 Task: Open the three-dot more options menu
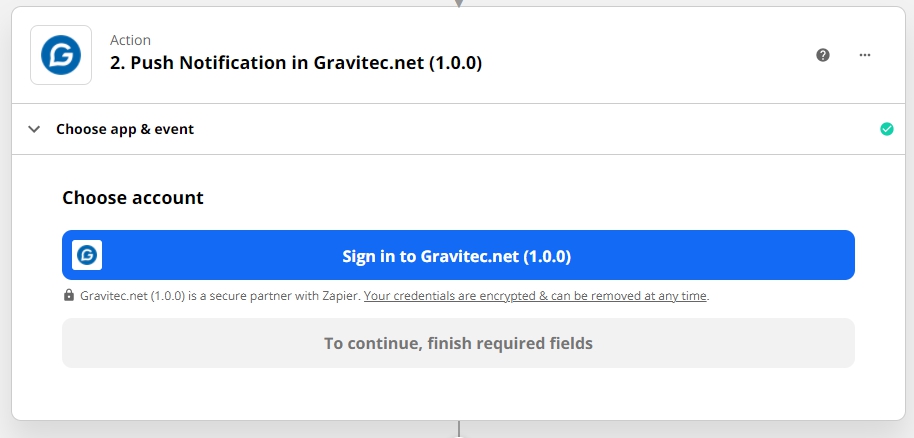click(865, 55)
